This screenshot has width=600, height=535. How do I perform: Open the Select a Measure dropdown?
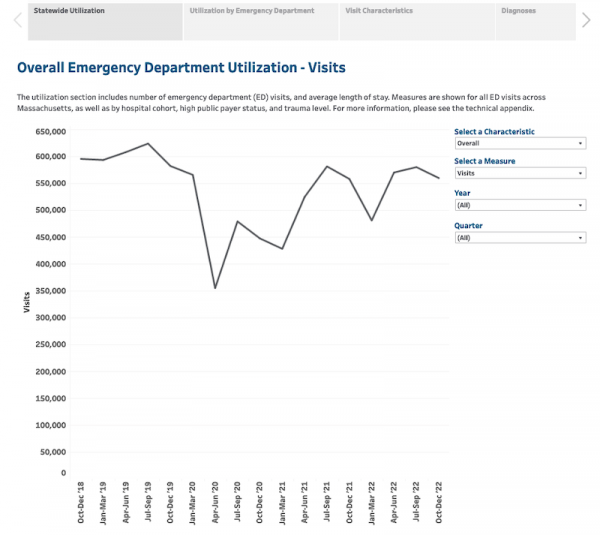519,173
